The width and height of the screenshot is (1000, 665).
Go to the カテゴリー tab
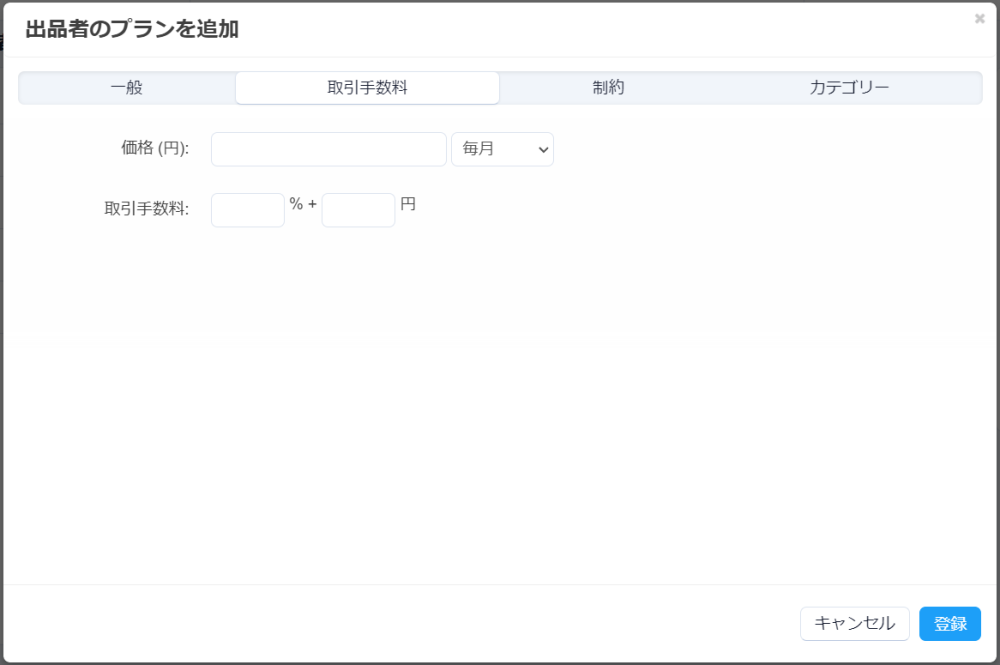(849, 87)
